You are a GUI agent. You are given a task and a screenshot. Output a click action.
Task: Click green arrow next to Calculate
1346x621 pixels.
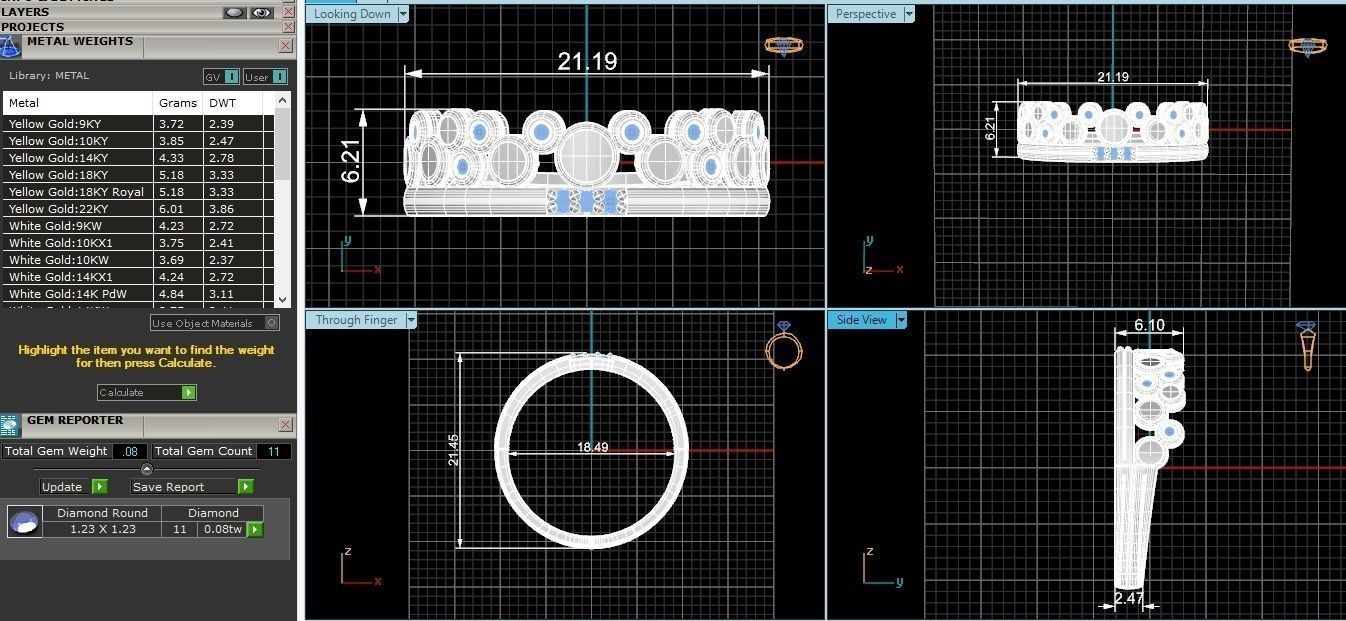click(189, 393)
